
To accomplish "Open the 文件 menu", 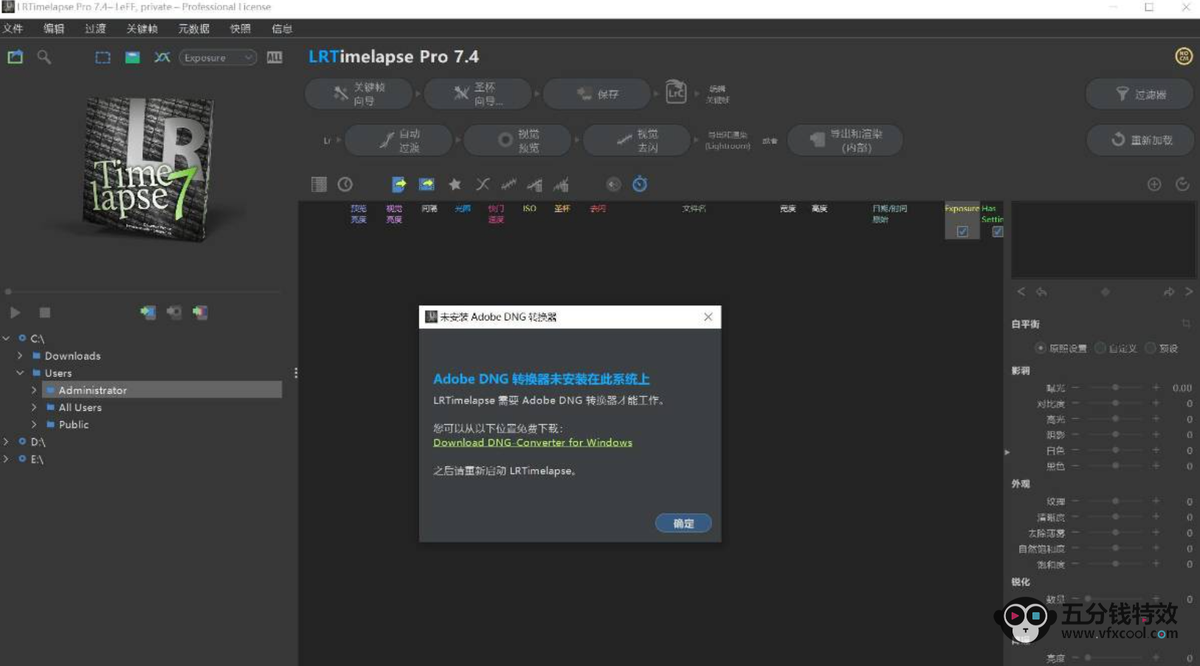I will [13, 29].
